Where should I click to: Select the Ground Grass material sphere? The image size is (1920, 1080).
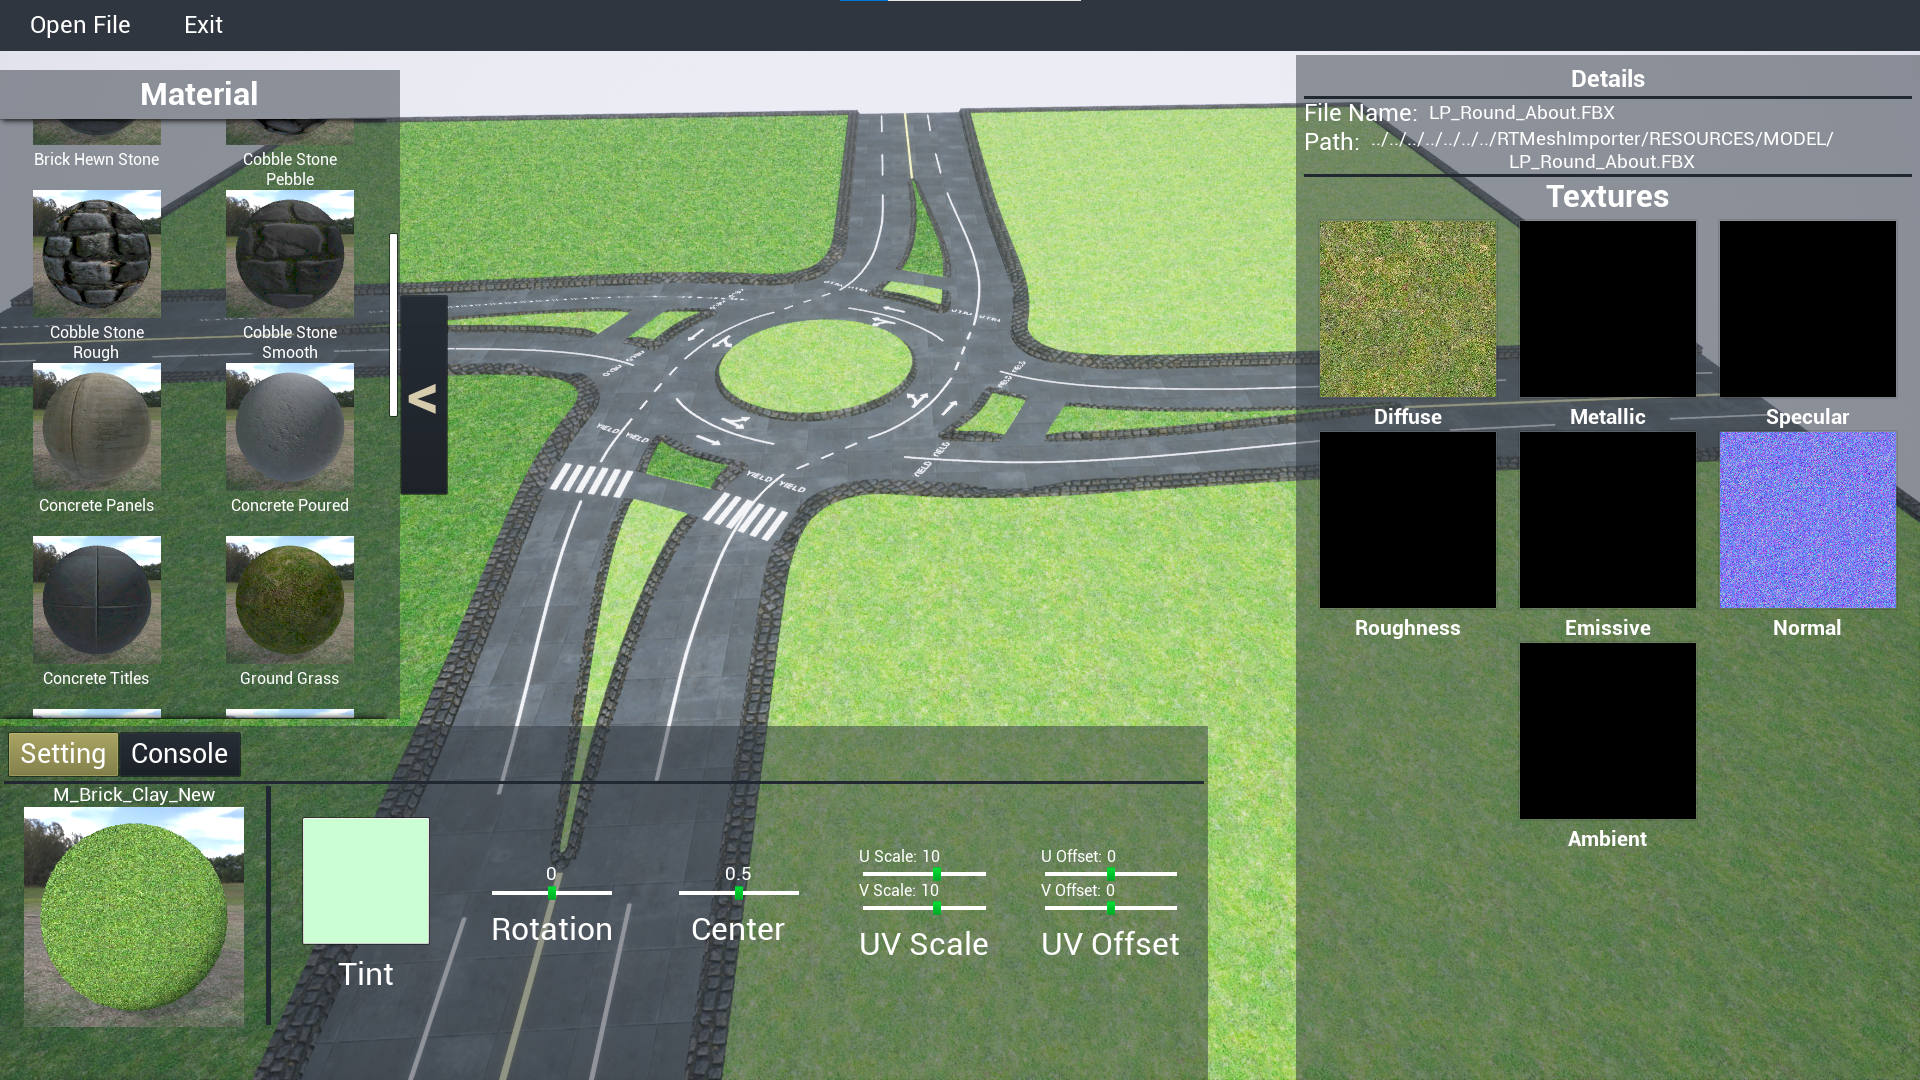[289, 599]
